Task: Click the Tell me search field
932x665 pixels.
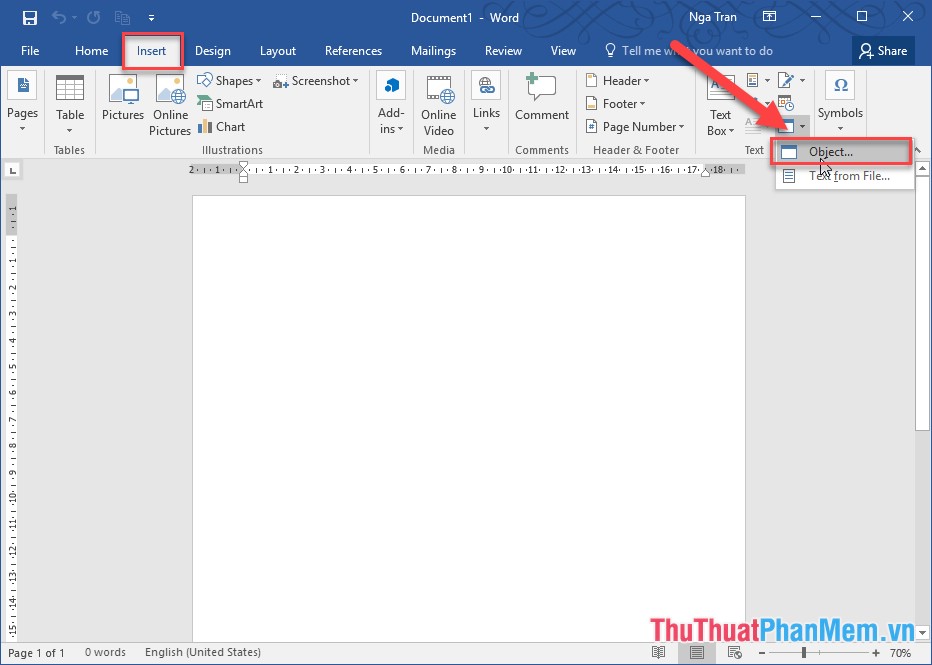Action: coord(689,51)
